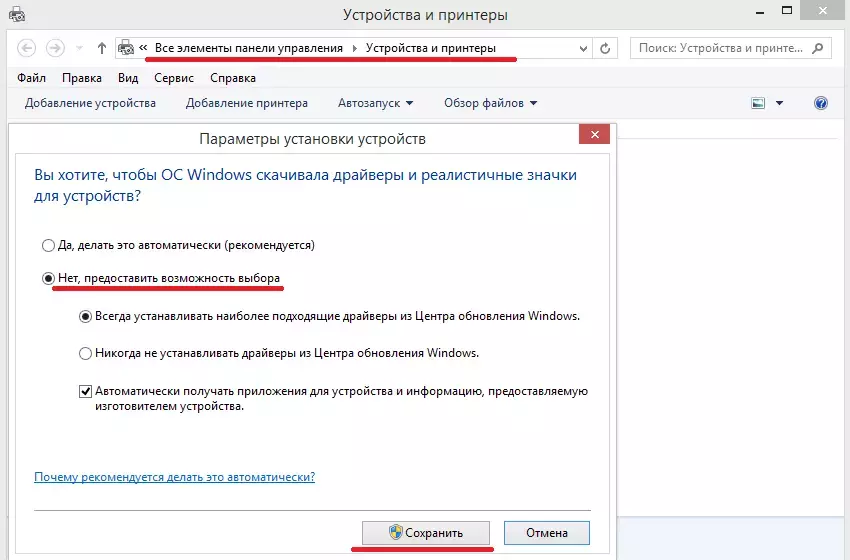Expand the Обзор файлов dropdown
The height and width of the screenshot is (560, 850).
coord(491,103)
